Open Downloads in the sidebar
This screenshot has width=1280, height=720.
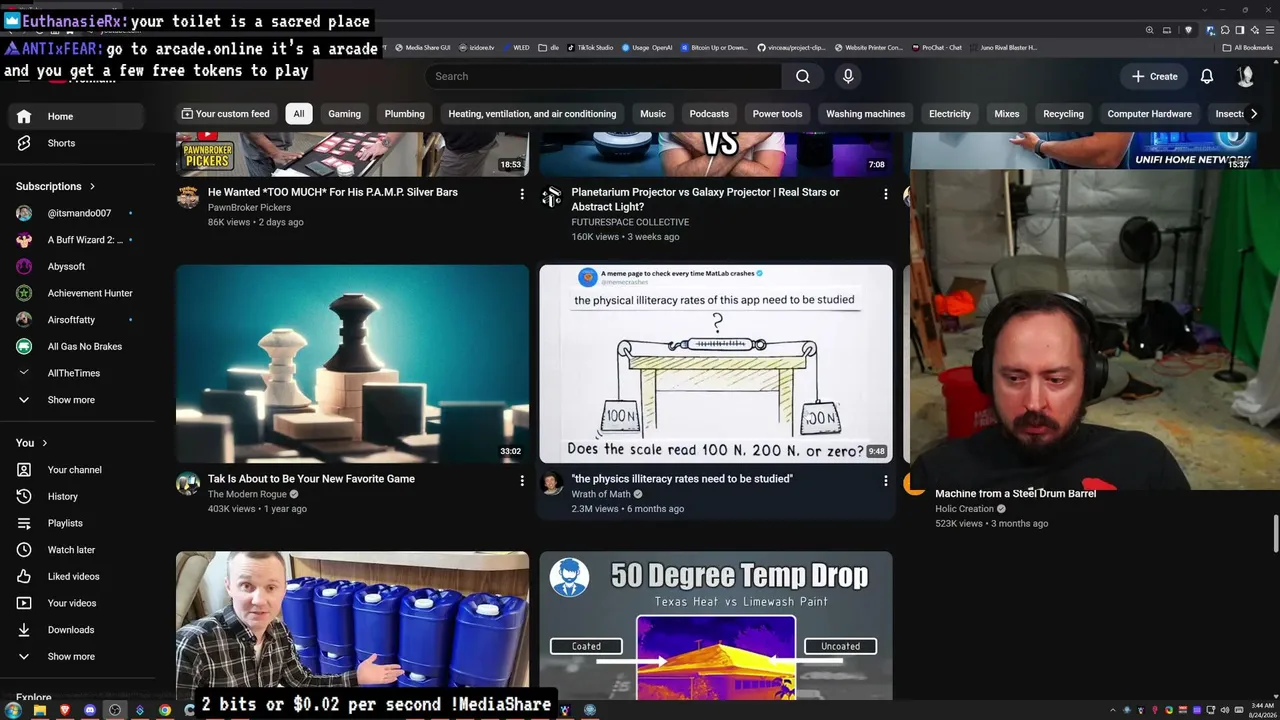coord(78,630)
